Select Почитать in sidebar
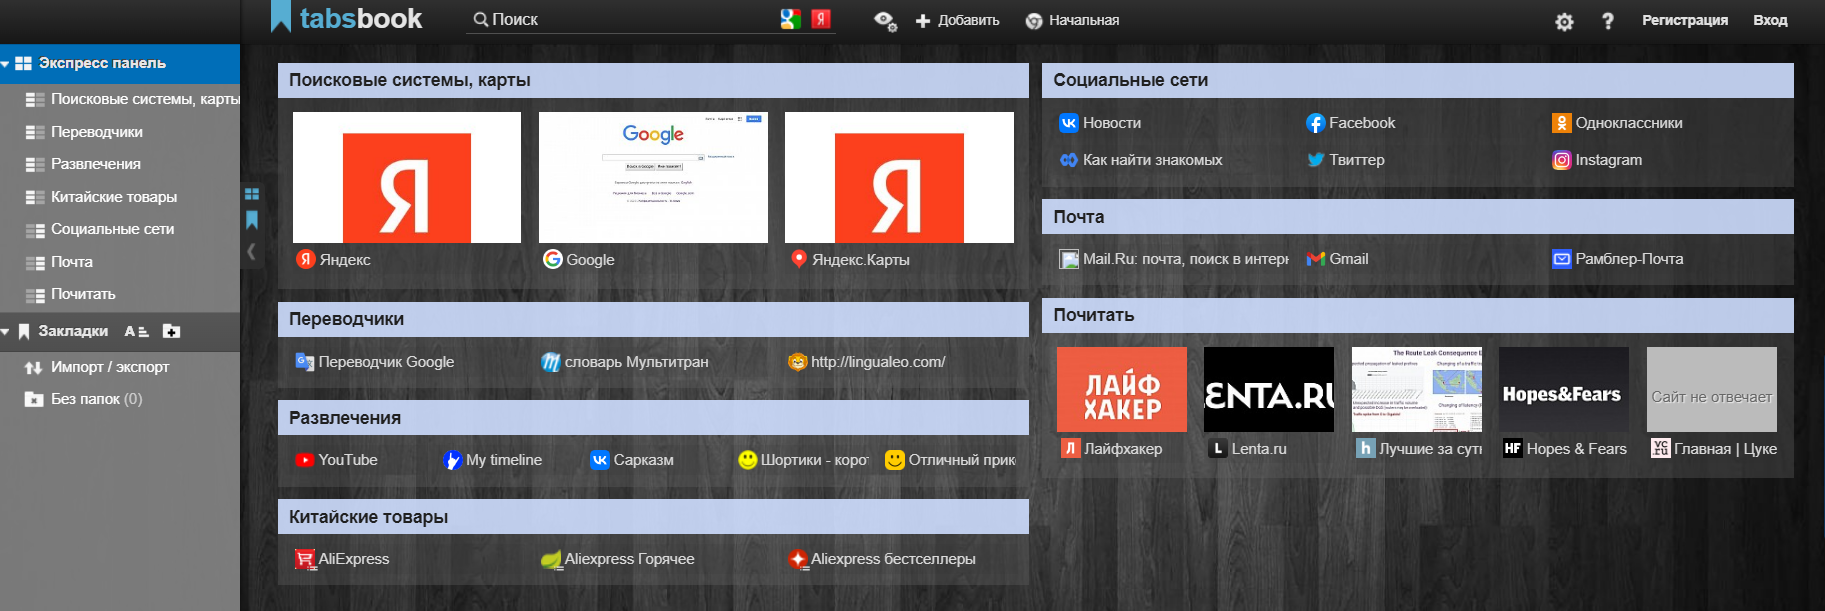Viewport: 1825px width, 611px height. point(70,294)
